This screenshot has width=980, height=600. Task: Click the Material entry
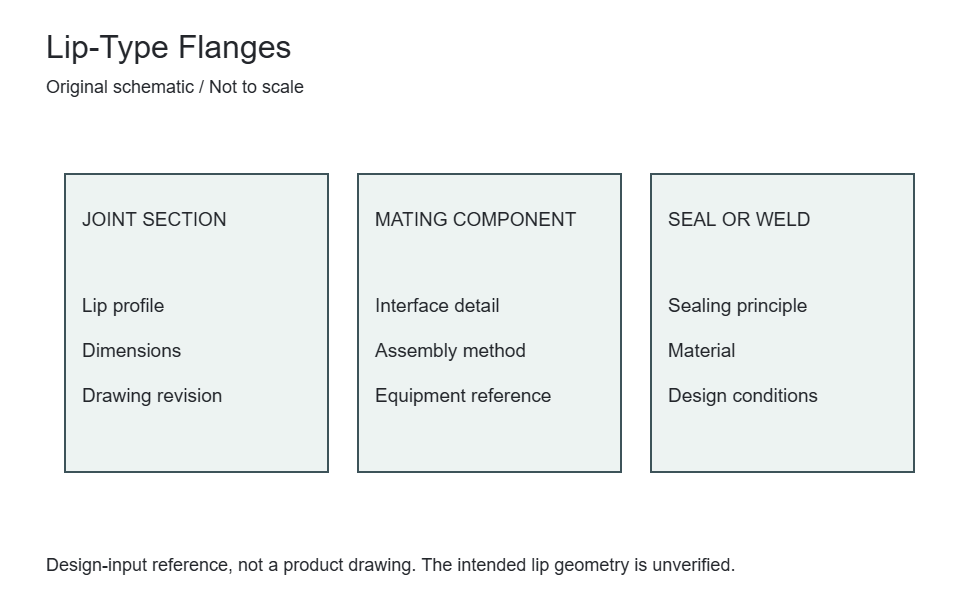[701, 351]
